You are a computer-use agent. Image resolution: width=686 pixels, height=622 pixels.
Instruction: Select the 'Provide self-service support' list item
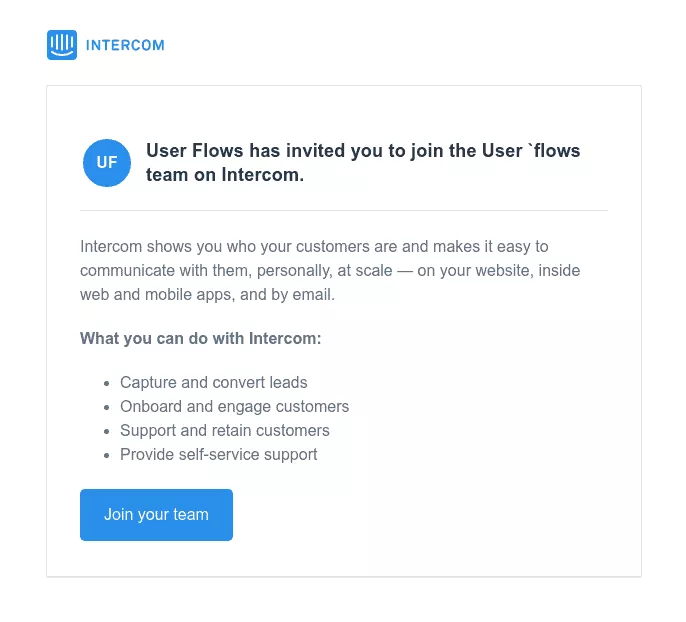coord(219,454)
